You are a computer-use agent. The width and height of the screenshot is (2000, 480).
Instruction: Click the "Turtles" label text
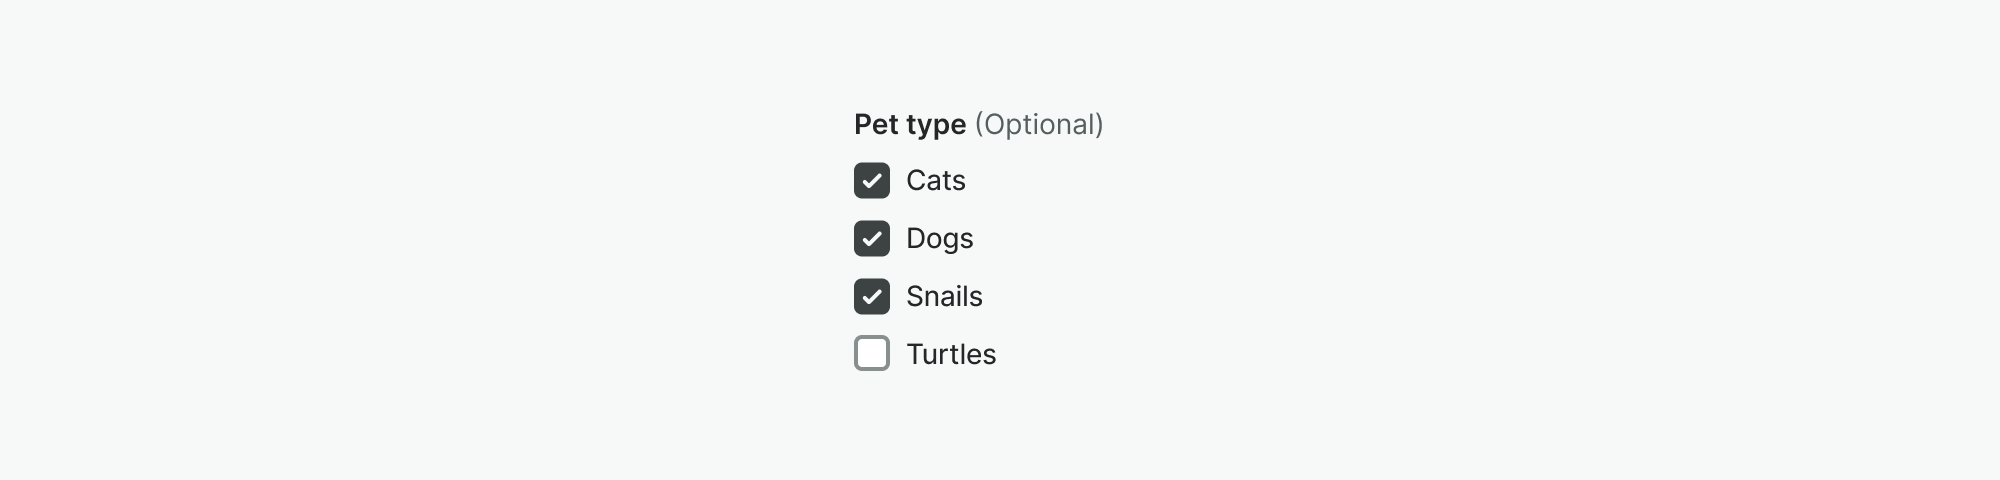point(951,355)
